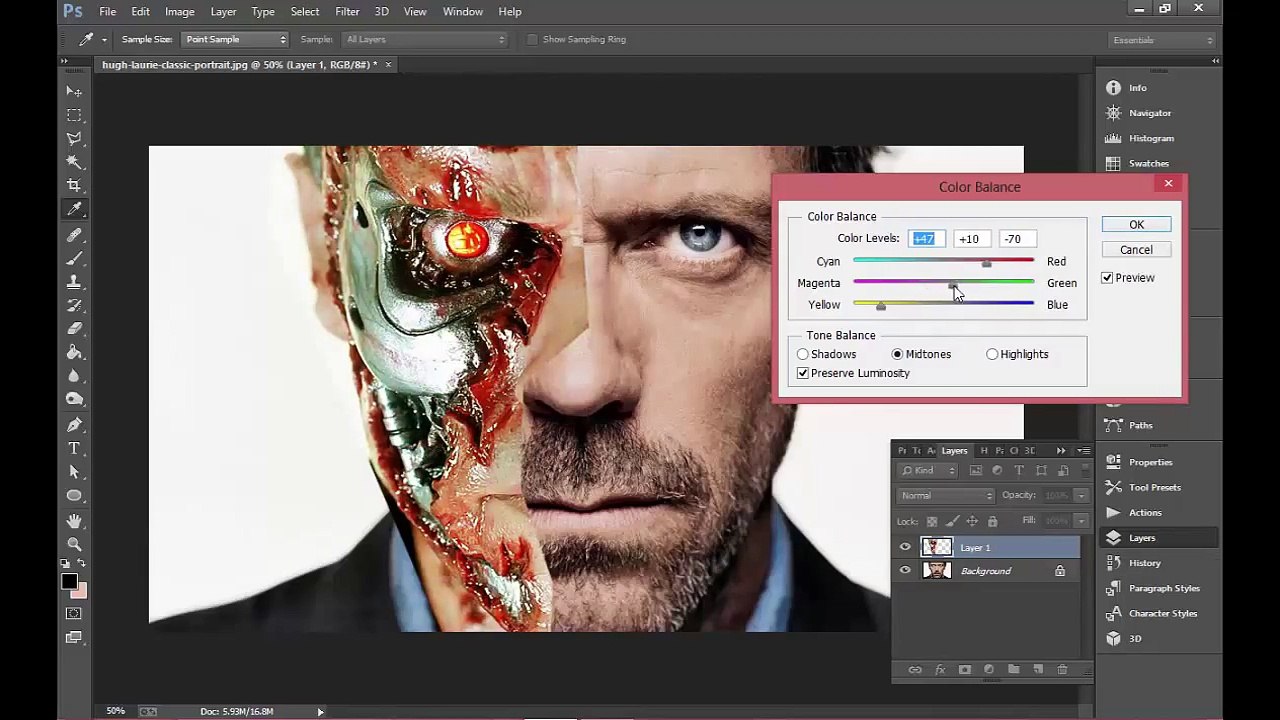Viewport: 1280px width, 720px height.
Task: Select the Shadows tone balance option
Action: [x=803, y=354]
